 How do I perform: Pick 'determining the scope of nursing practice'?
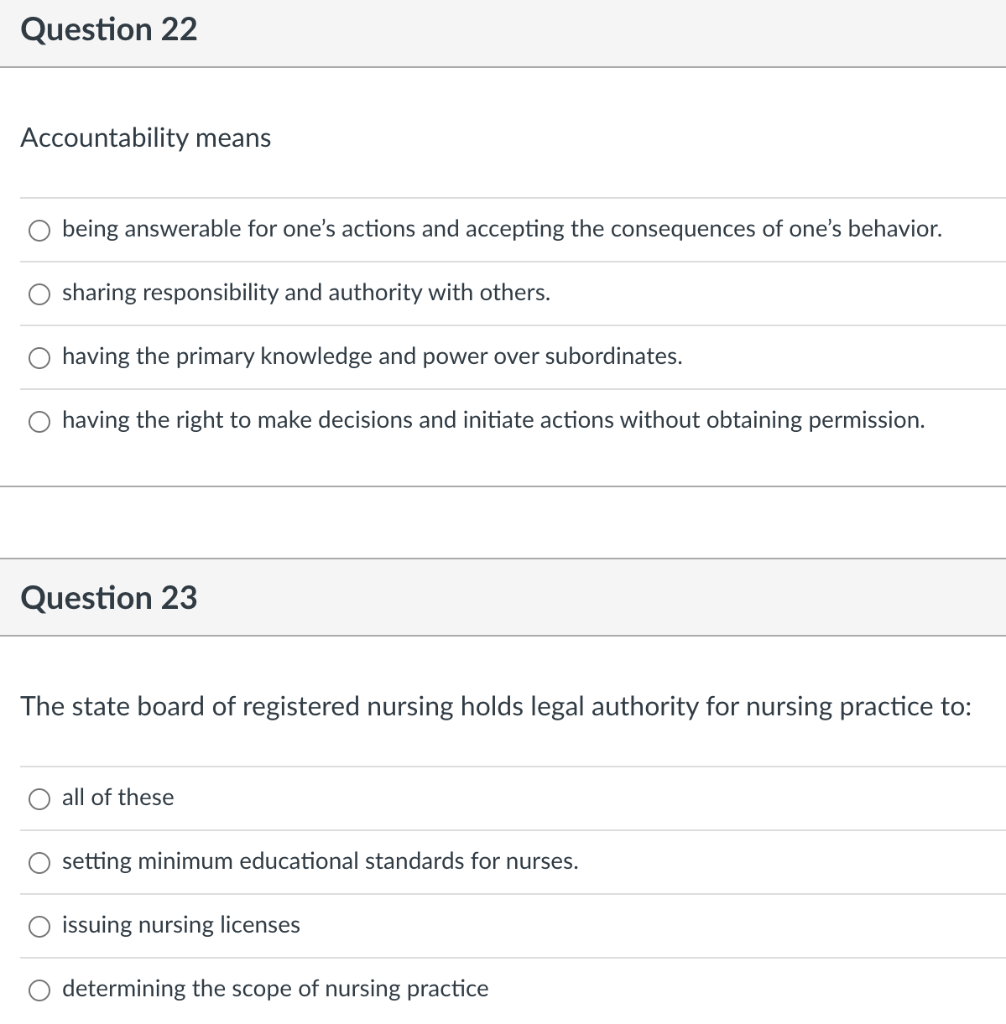pyautogui.click(x=275, y=989)
